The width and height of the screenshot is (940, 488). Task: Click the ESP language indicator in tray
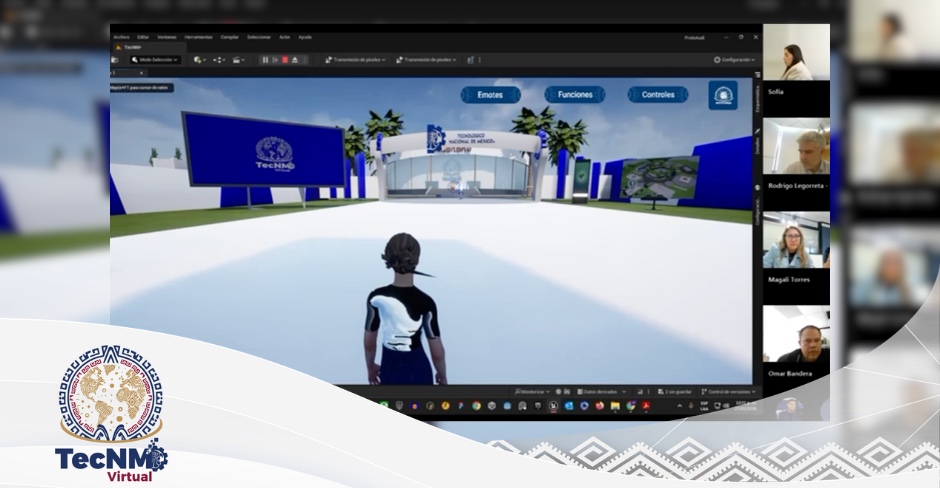coord(704,406)
